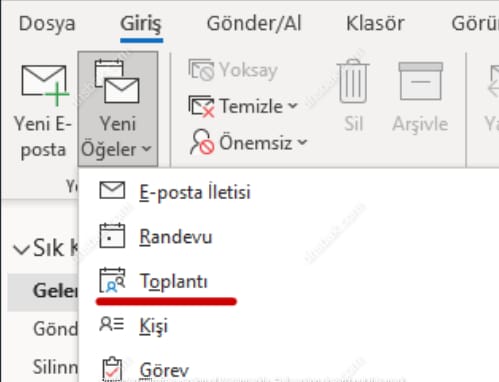Collapse the Sık Kullanılanlar section chevron
This screenshot has height=382, width=499.
[21, 249]
